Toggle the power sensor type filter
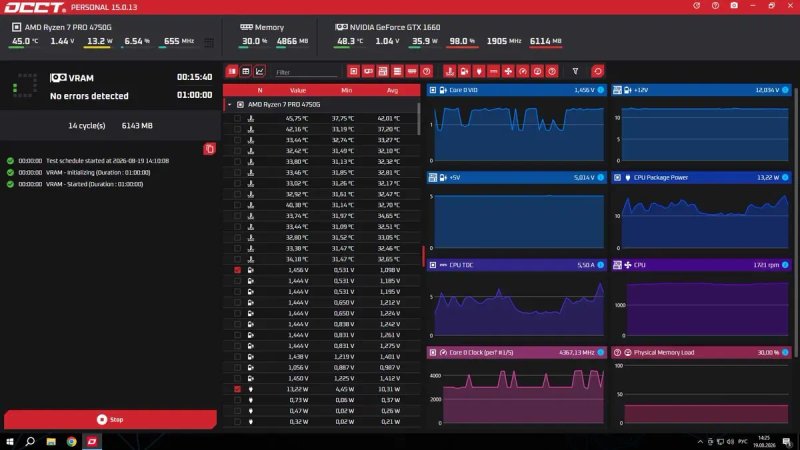This screenshot has width=800, height=450. [x=479, y=71]
